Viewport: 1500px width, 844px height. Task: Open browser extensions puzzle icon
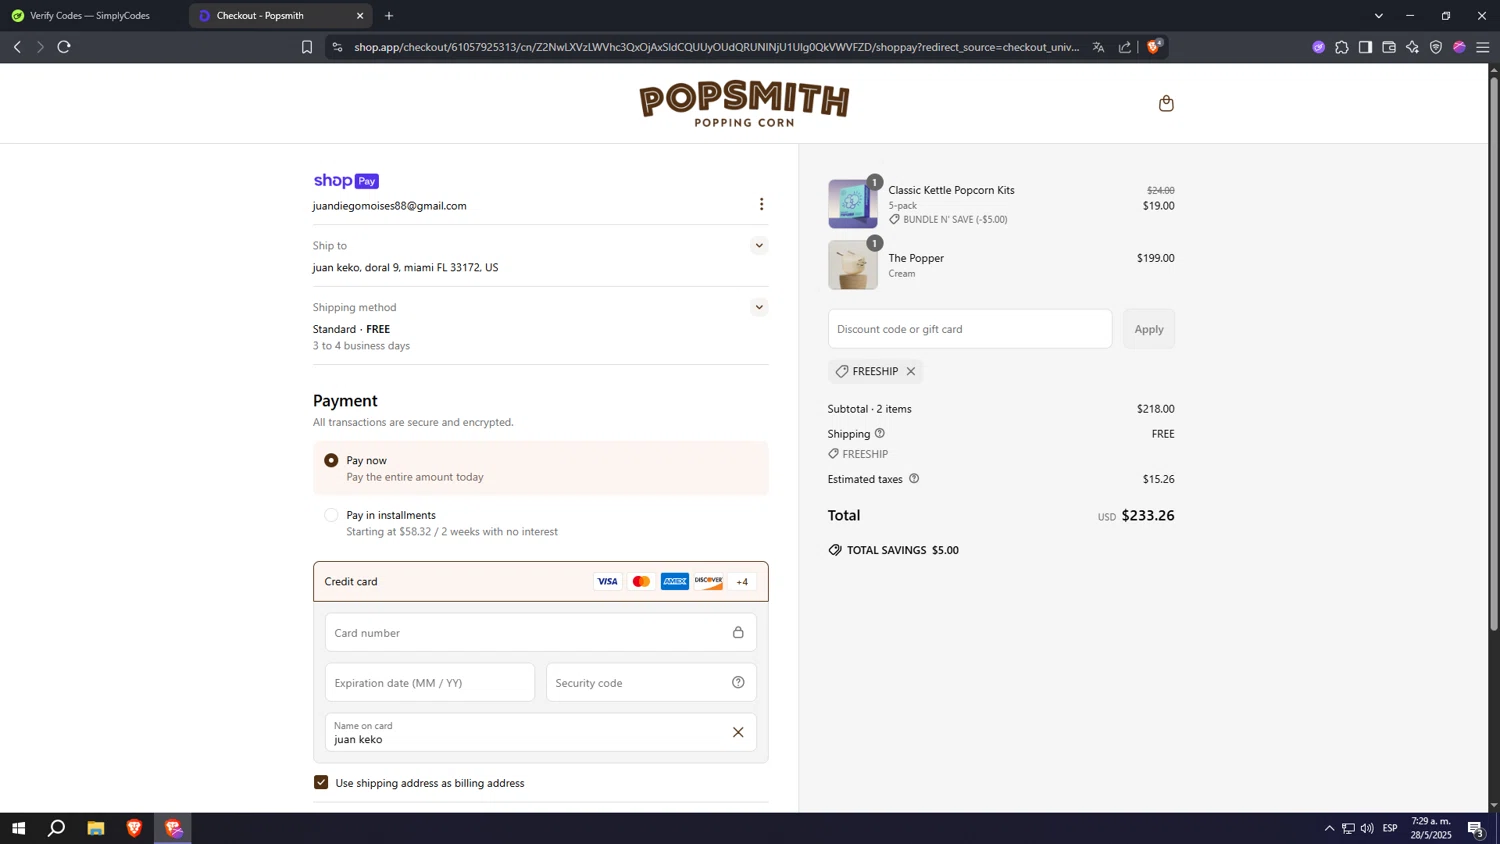click(x=1342, y=47)
